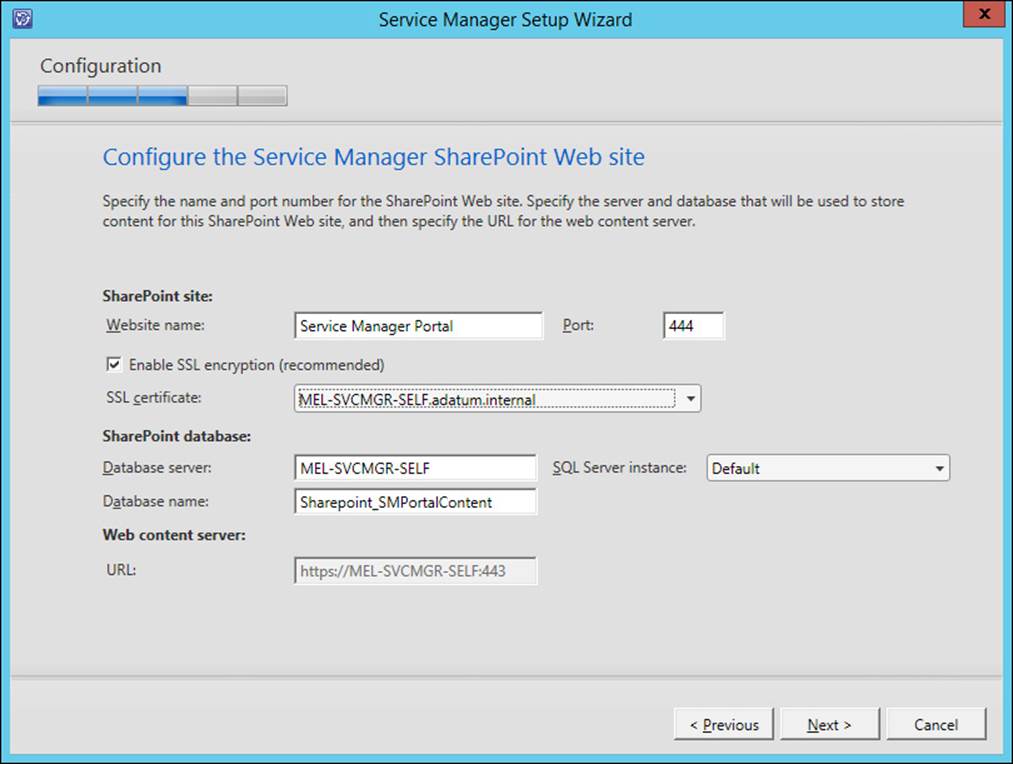This screenshot has height=764, width=1013.
Task: Cancel the setup wizard
Action: 936,725
